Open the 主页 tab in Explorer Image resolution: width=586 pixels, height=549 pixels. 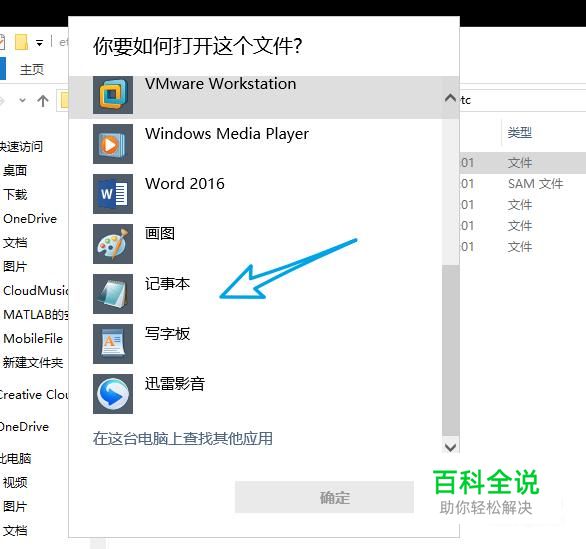(x=32, y=70)
